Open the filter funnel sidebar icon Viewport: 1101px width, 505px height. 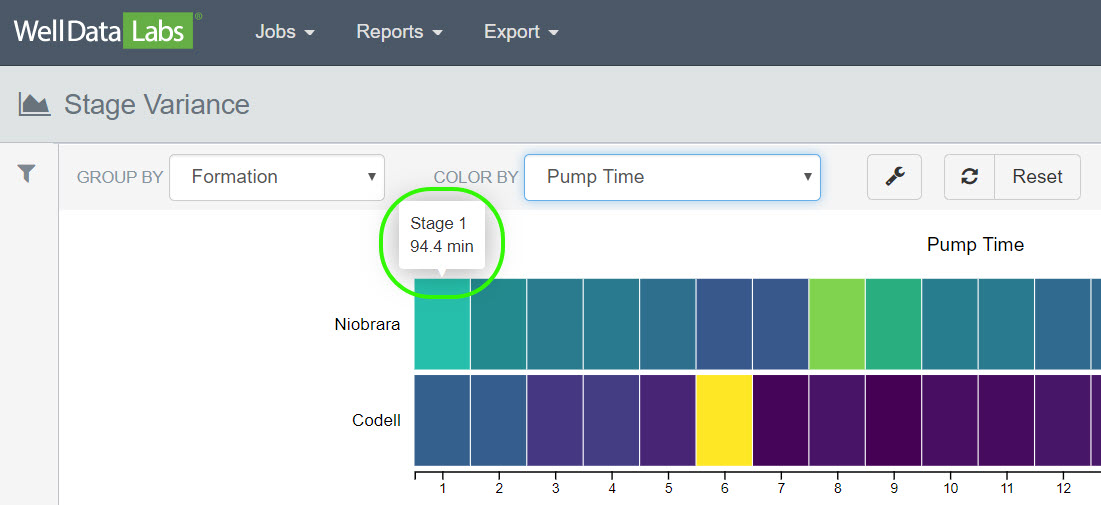(x=27, y=174)
